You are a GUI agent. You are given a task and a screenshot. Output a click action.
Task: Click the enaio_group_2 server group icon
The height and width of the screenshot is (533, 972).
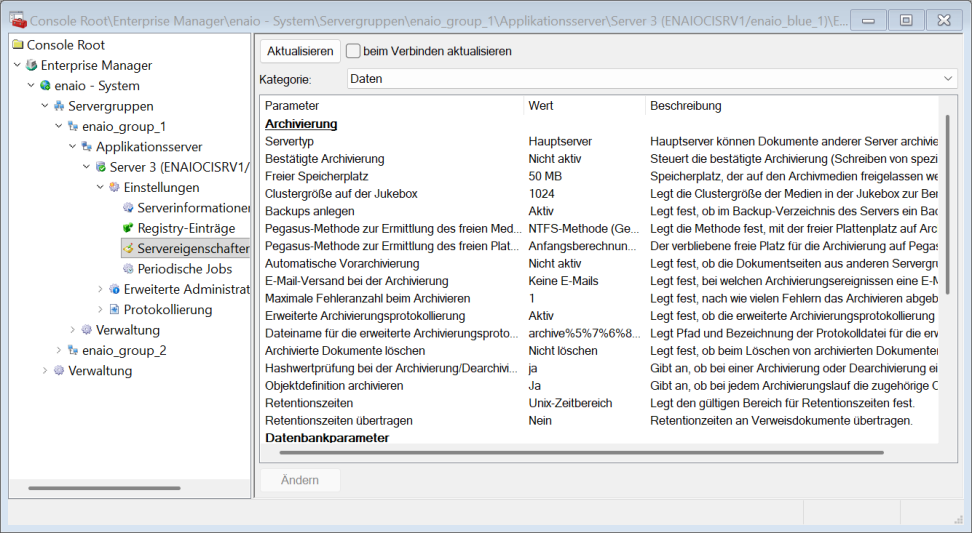point(73,350)
